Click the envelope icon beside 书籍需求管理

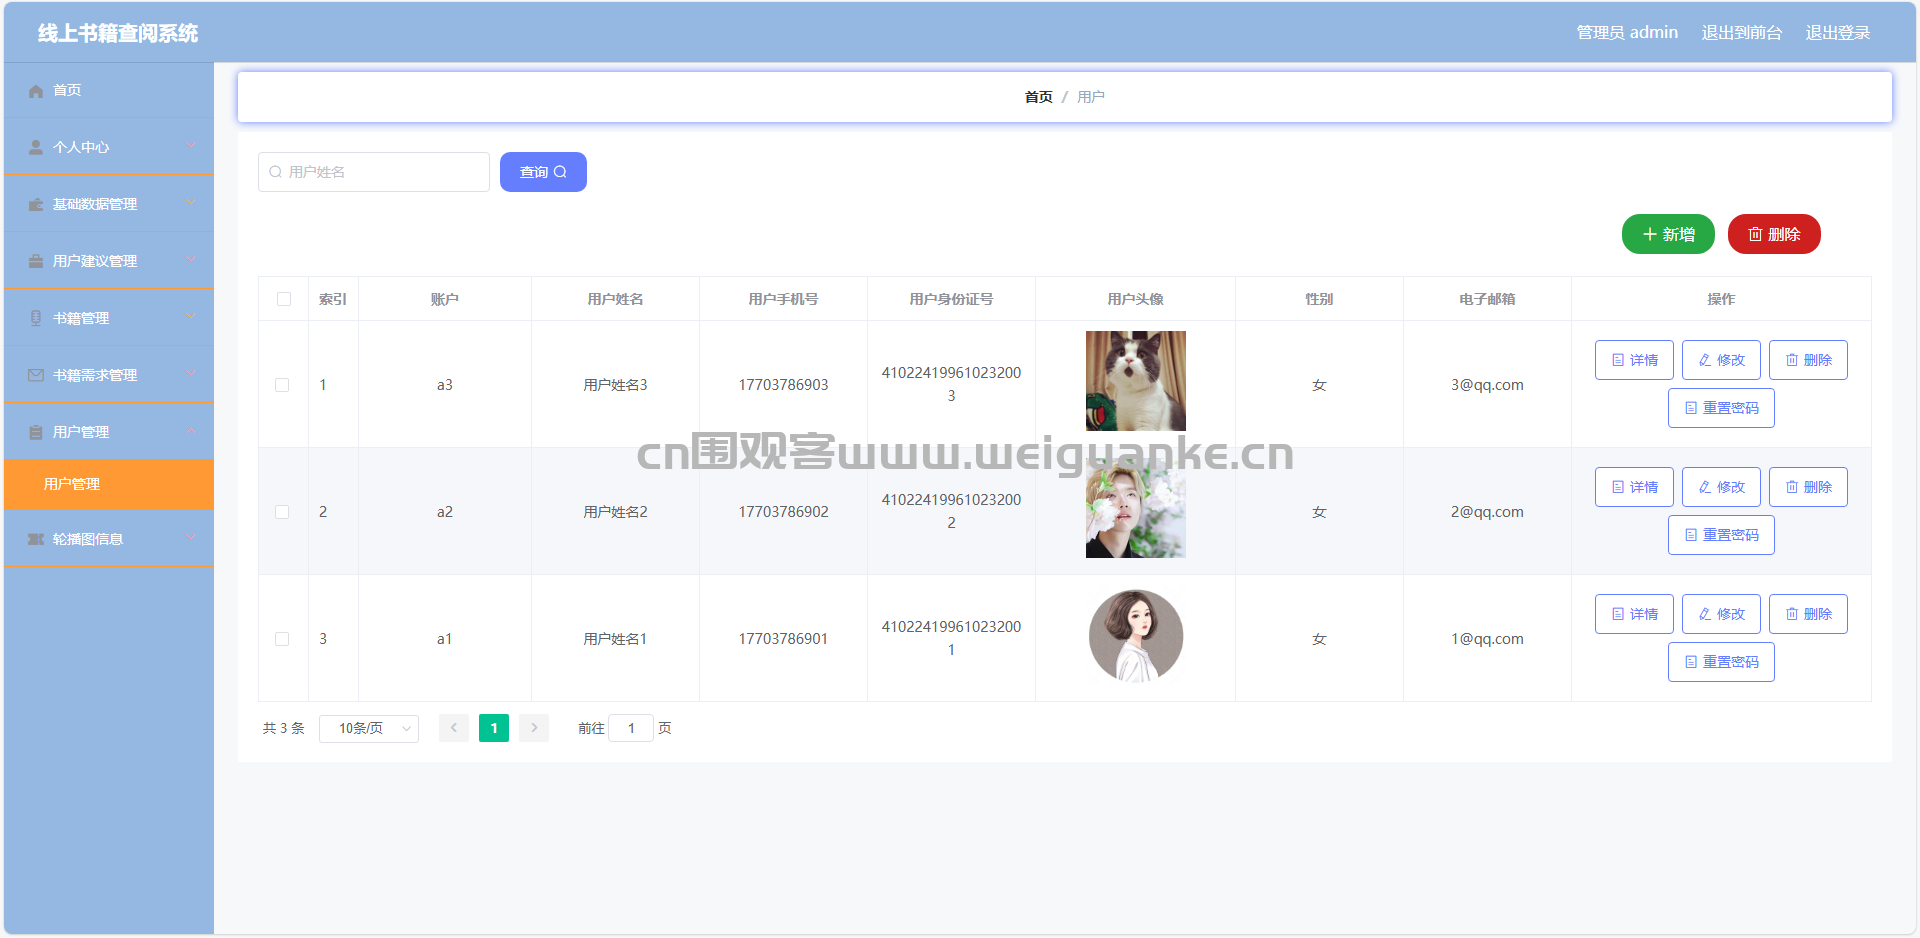point(36,376)
